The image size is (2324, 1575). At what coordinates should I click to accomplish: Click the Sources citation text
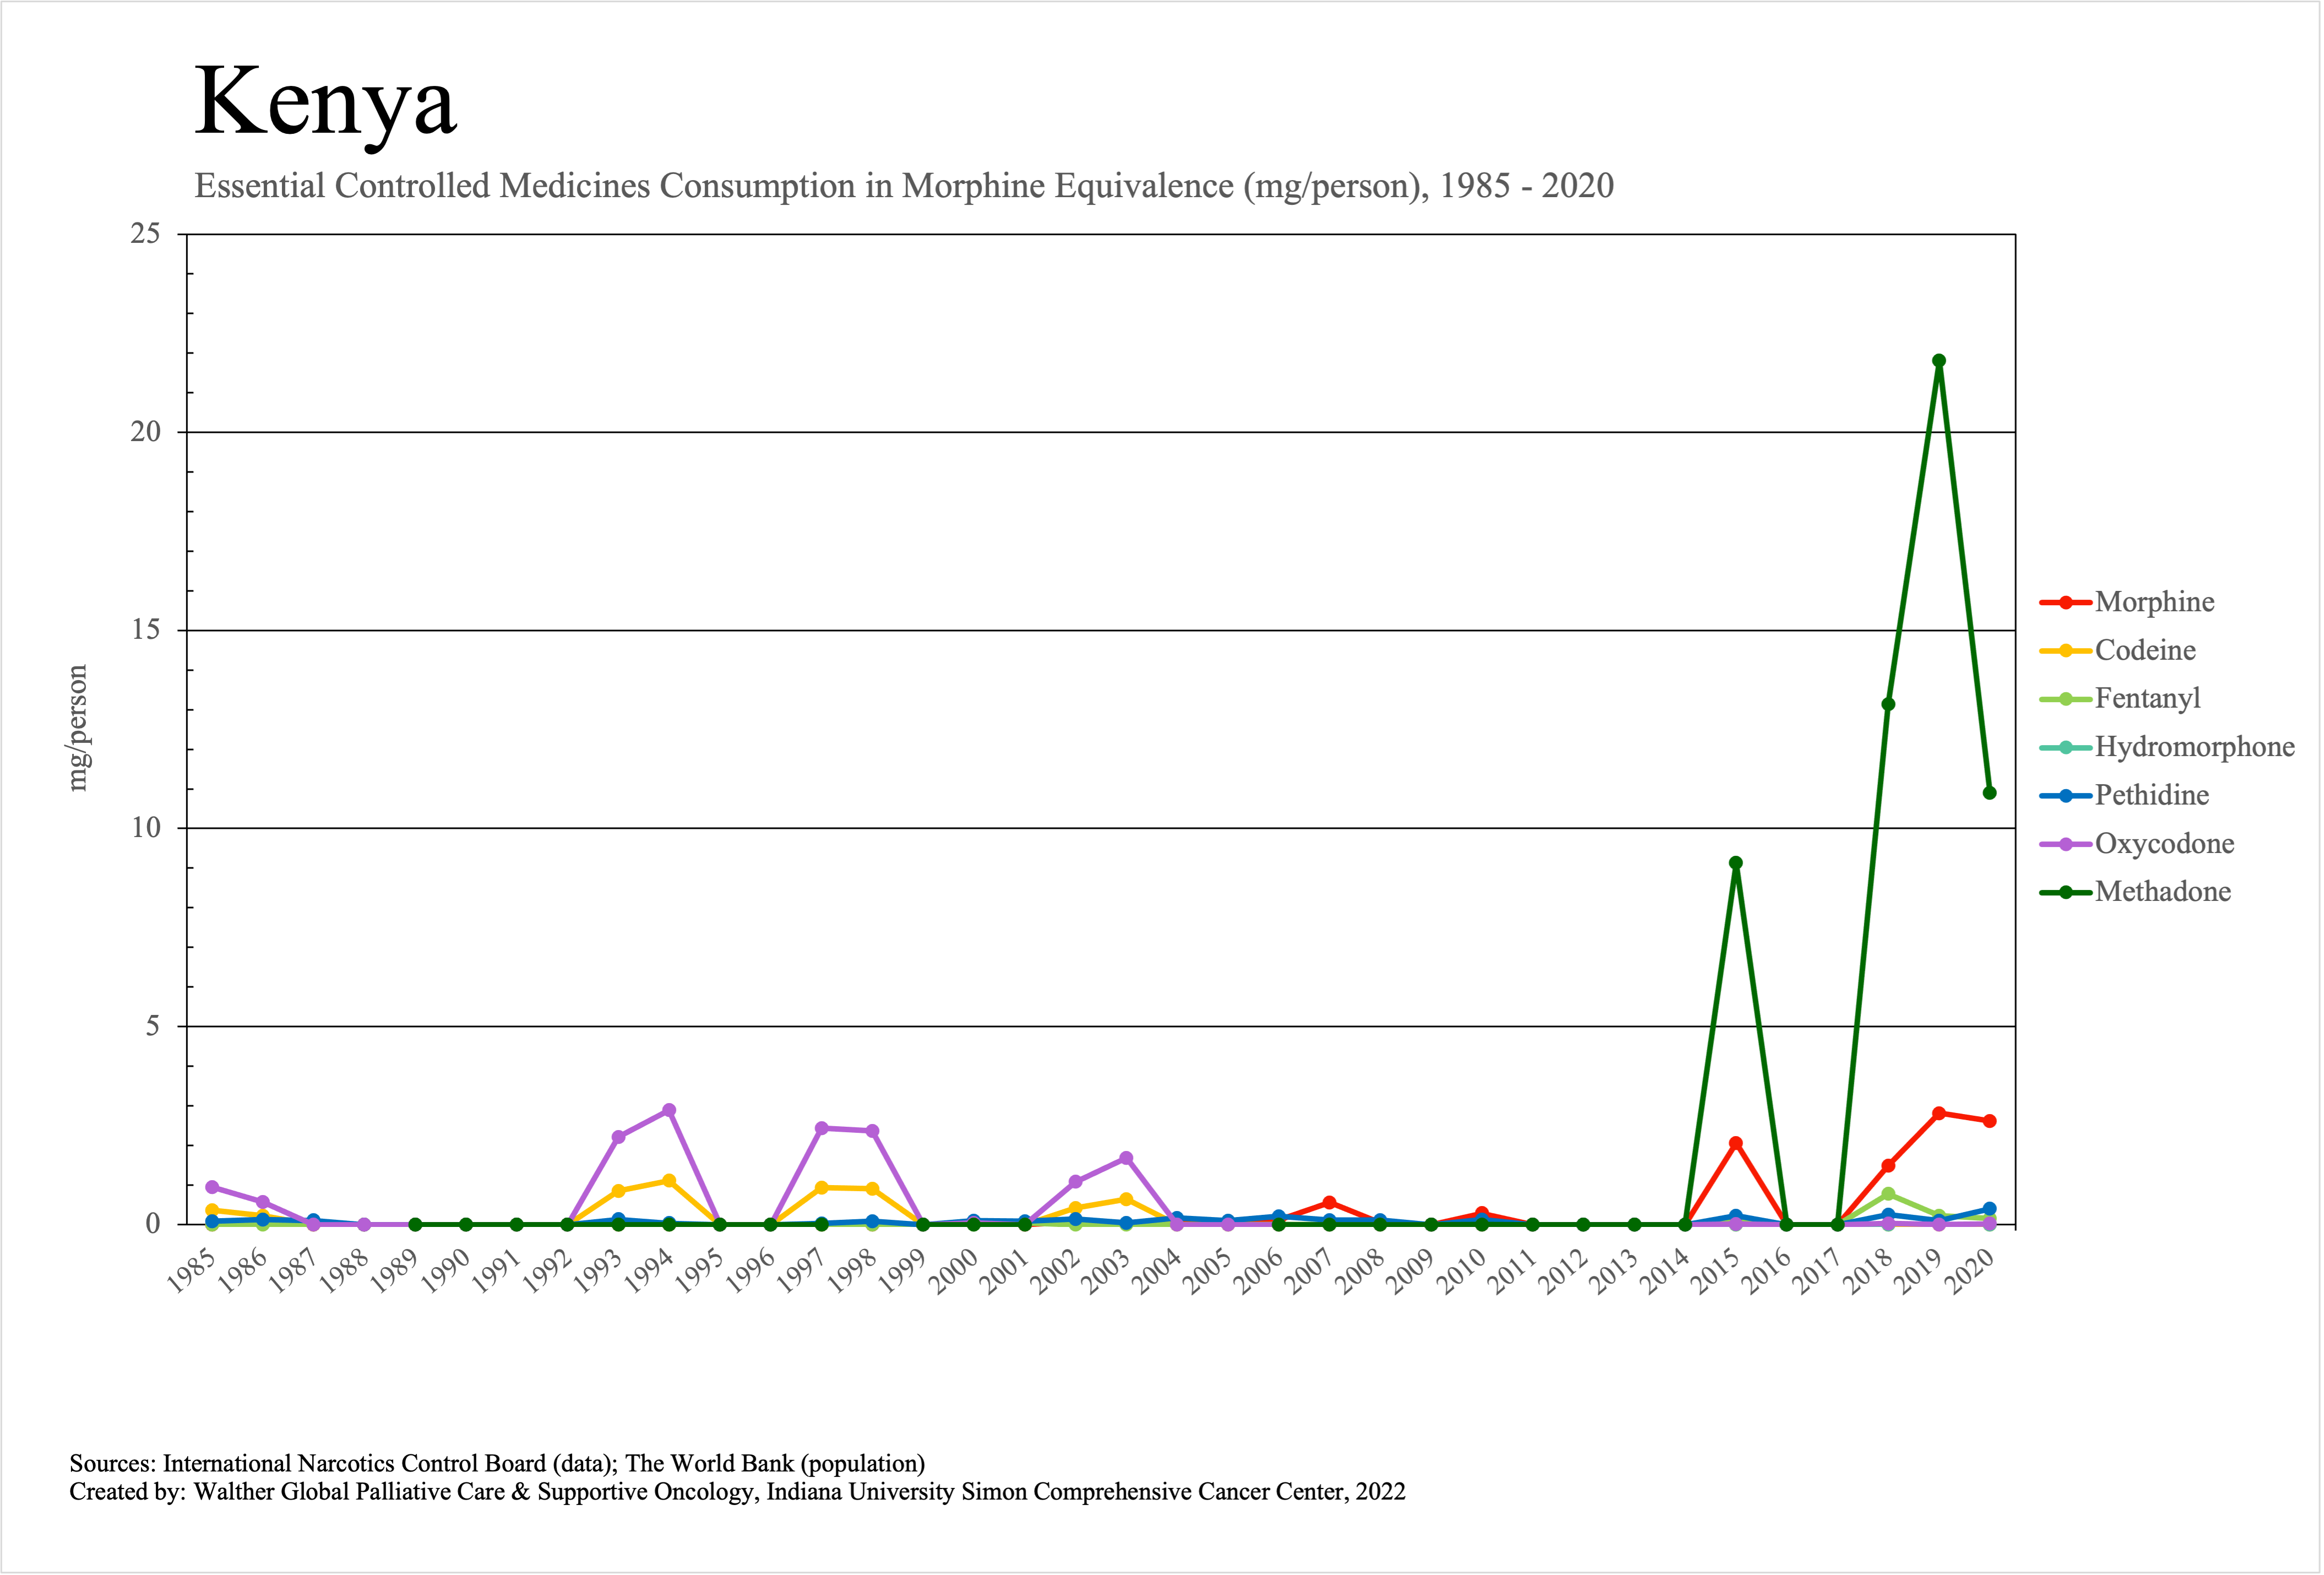click(x=497, y=1463)
